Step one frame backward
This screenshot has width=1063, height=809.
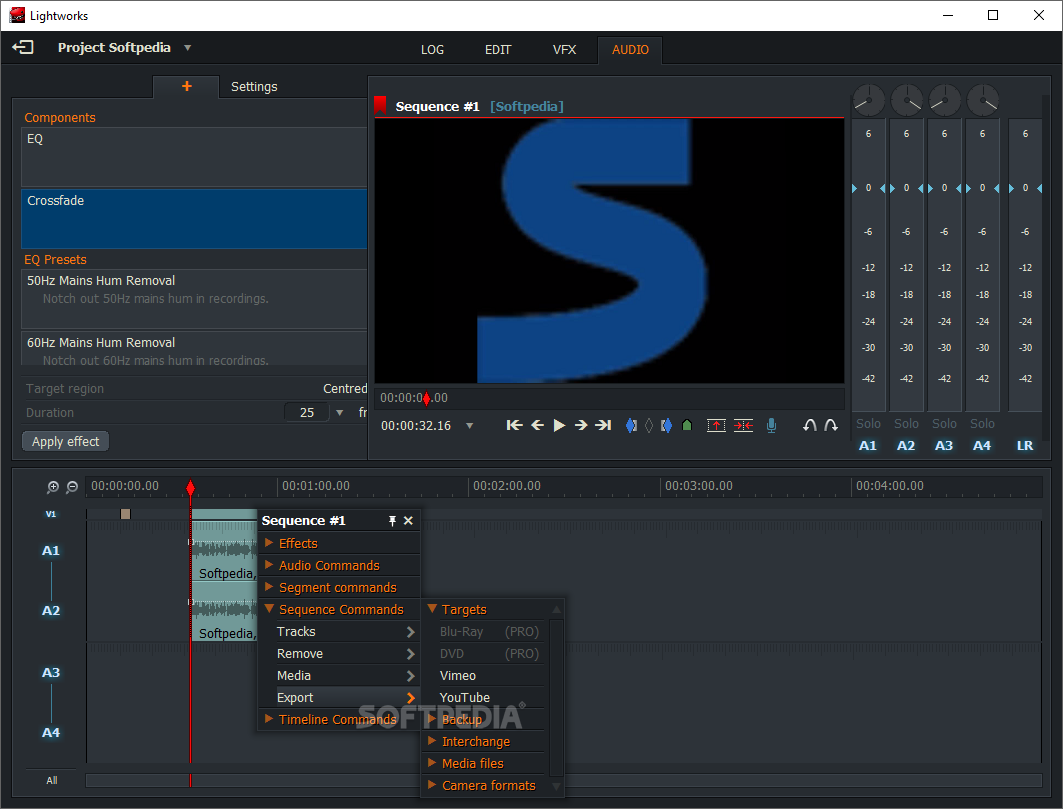click(538, 425)
